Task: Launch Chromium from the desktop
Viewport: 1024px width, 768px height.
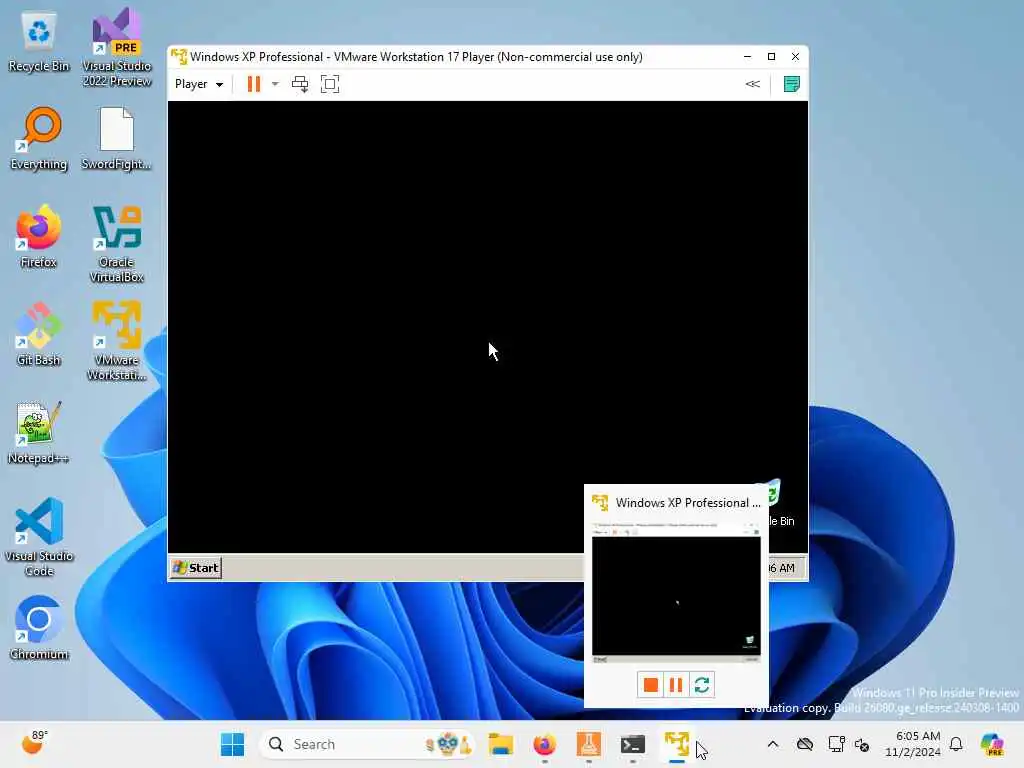Action: pos(39,628)
